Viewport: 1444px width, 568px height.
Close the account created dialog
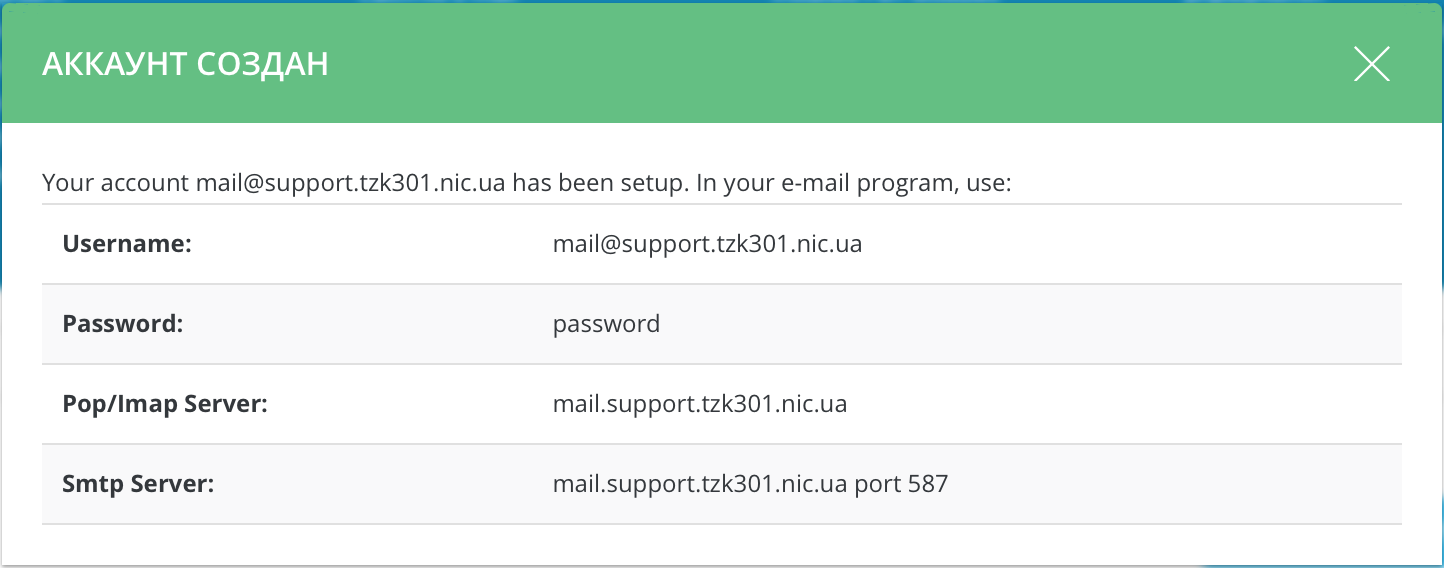1371,65
